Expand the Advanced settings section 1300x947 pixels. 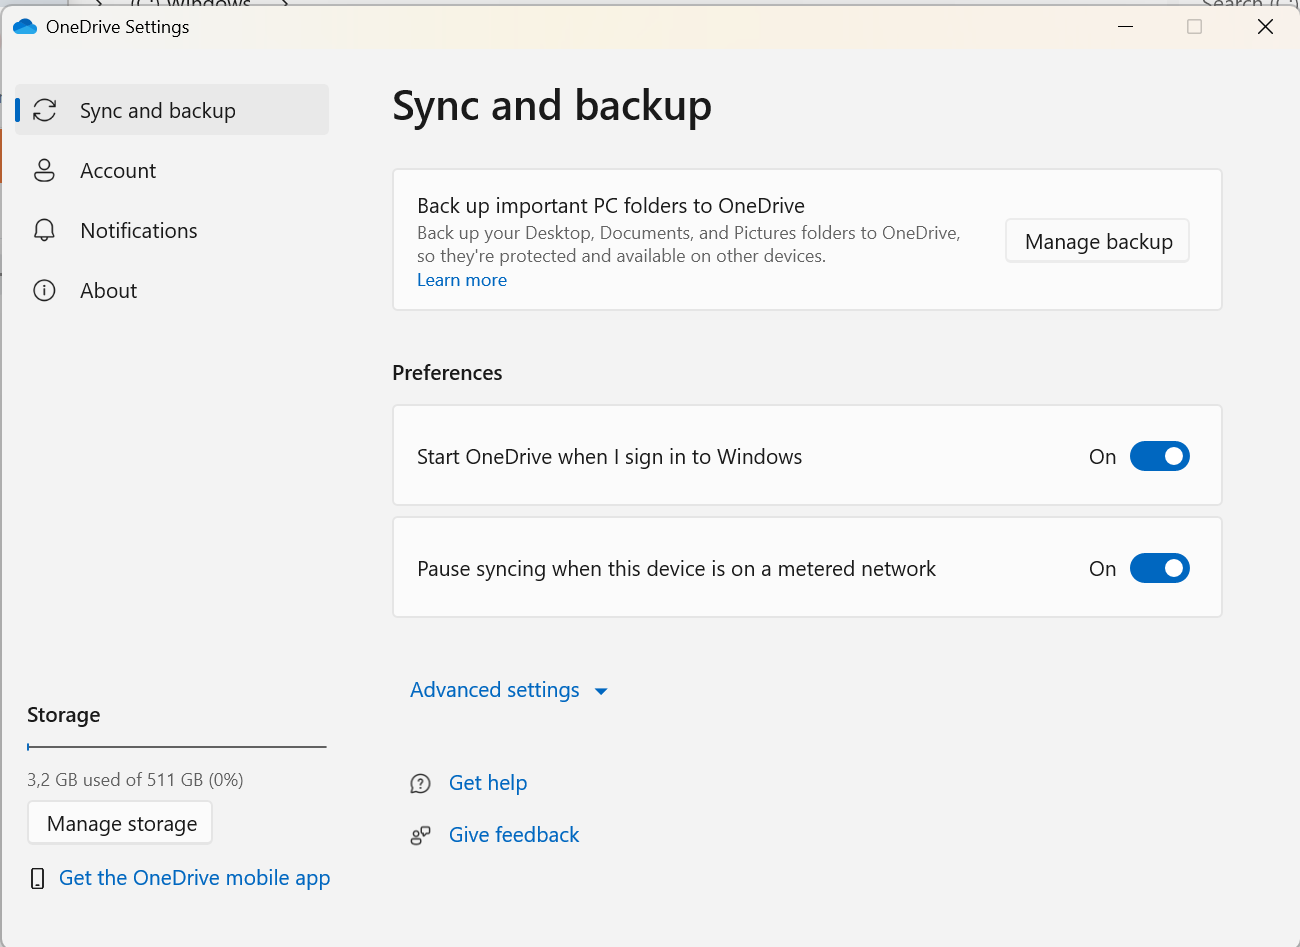[x=509, y=690]
